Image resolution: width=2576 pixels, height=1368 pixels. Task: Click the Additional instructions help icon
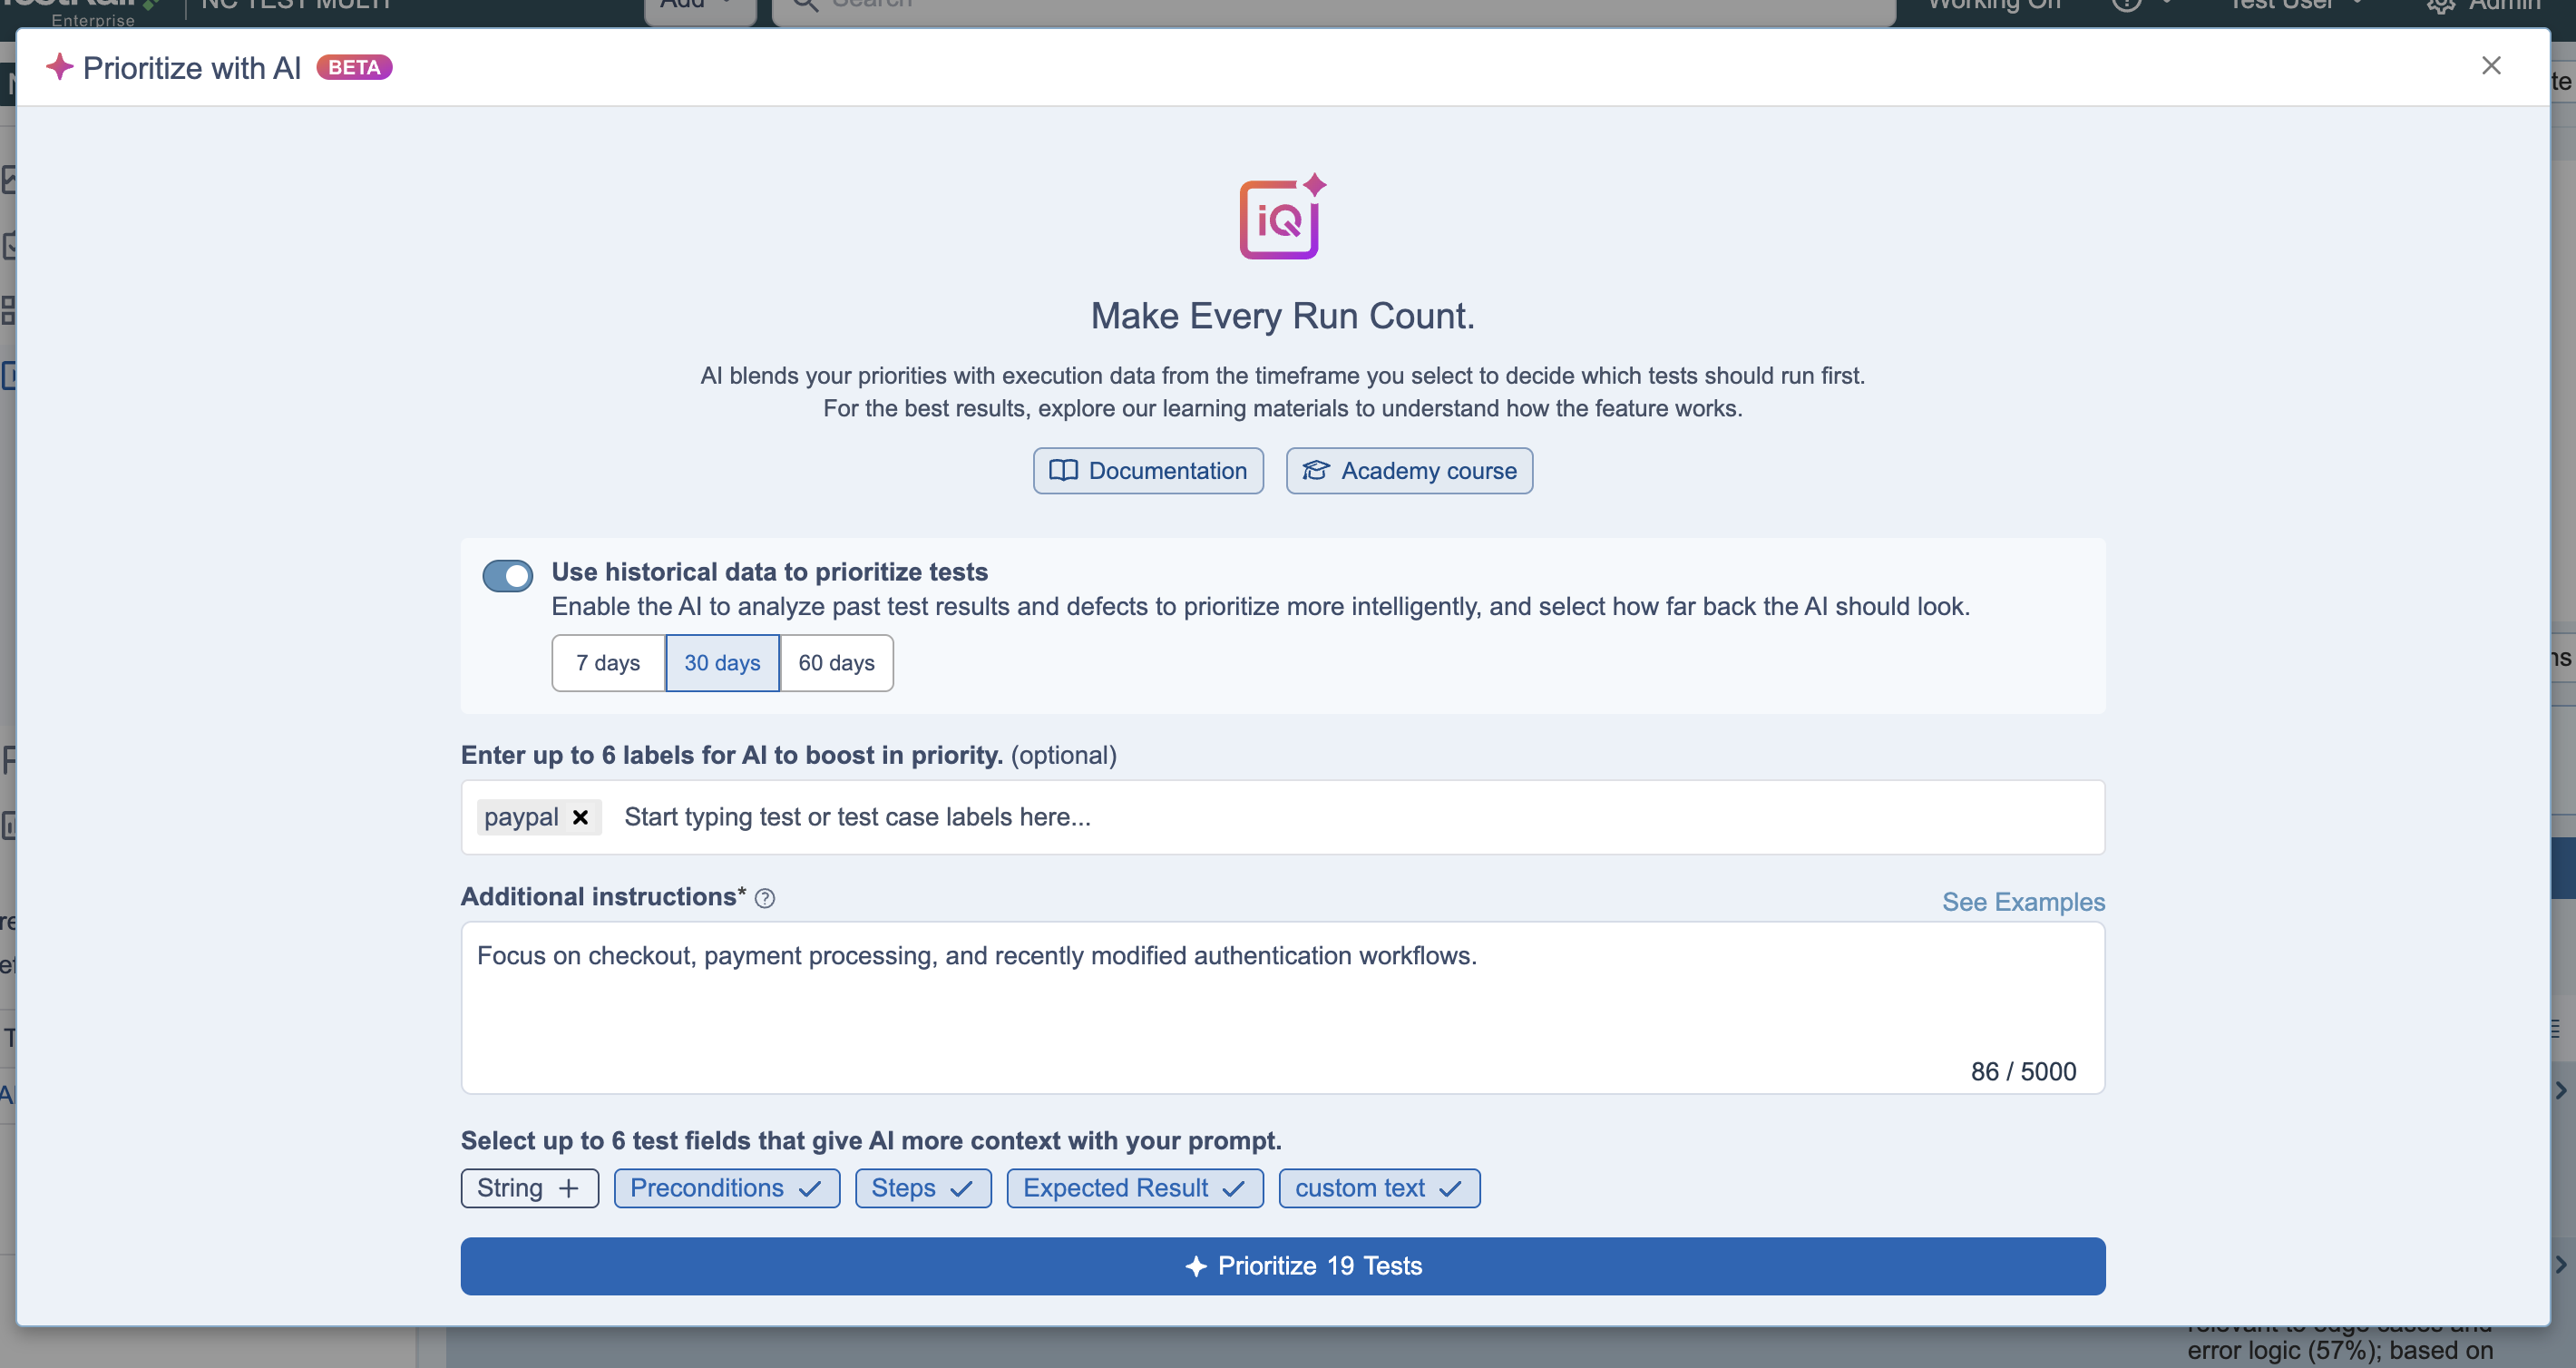[765, 898]
